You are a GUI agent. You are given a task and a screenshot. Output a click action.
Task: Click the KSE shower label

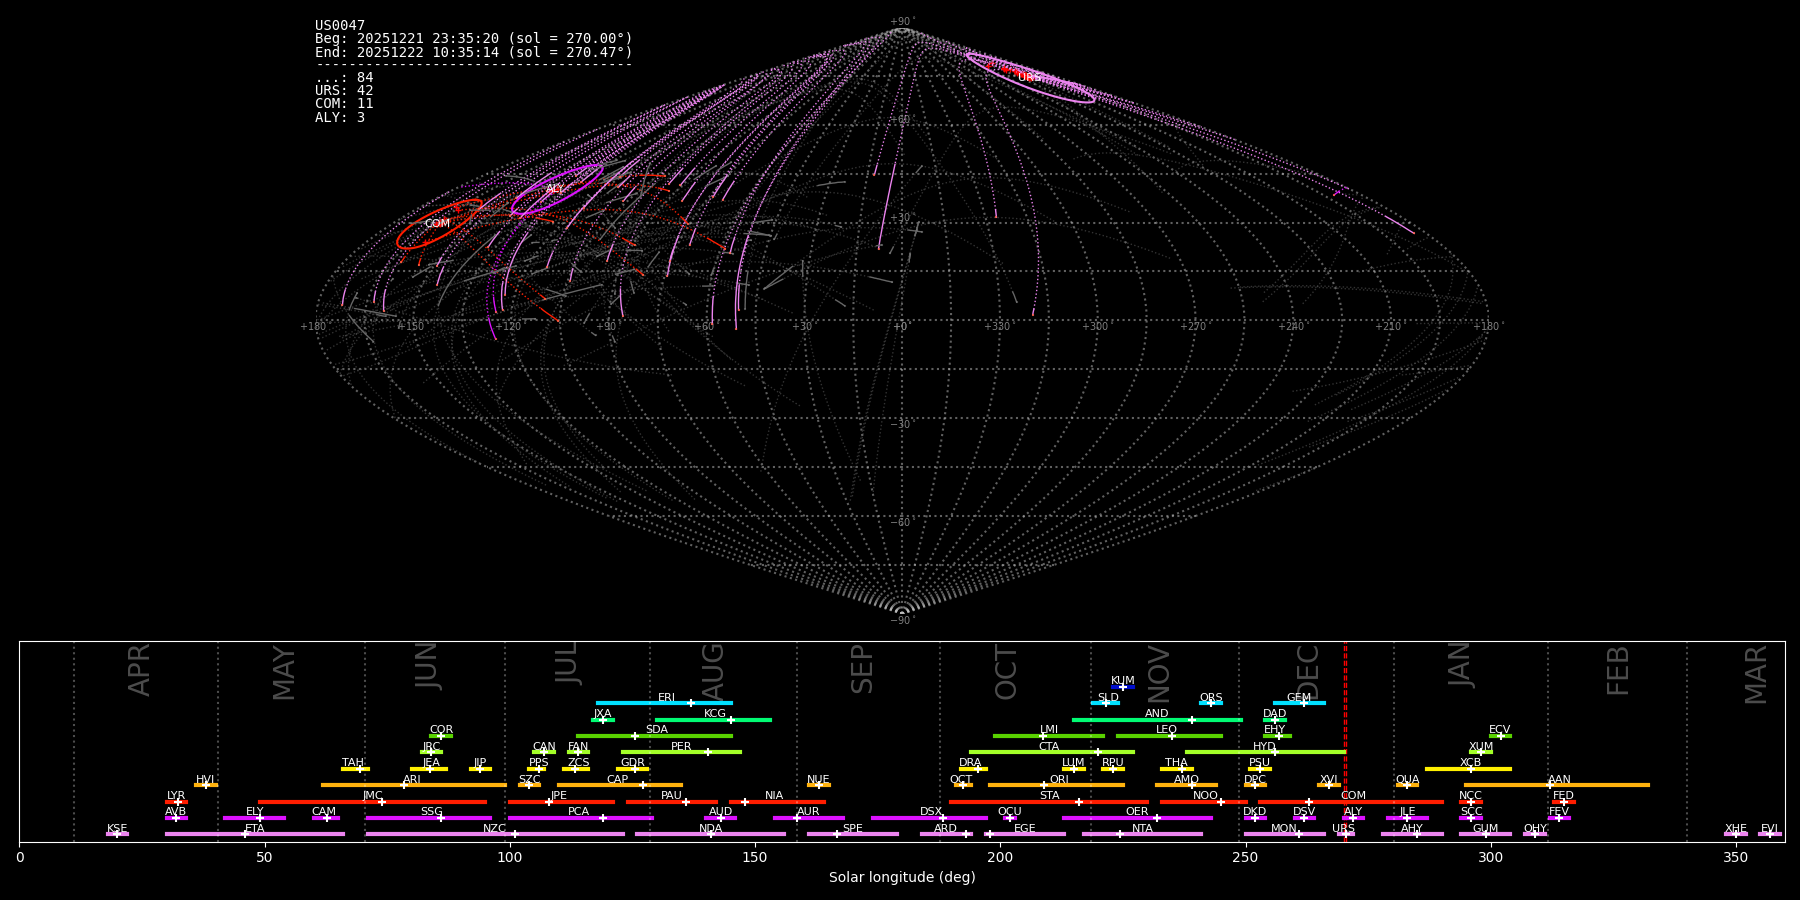tap(117, 829)
